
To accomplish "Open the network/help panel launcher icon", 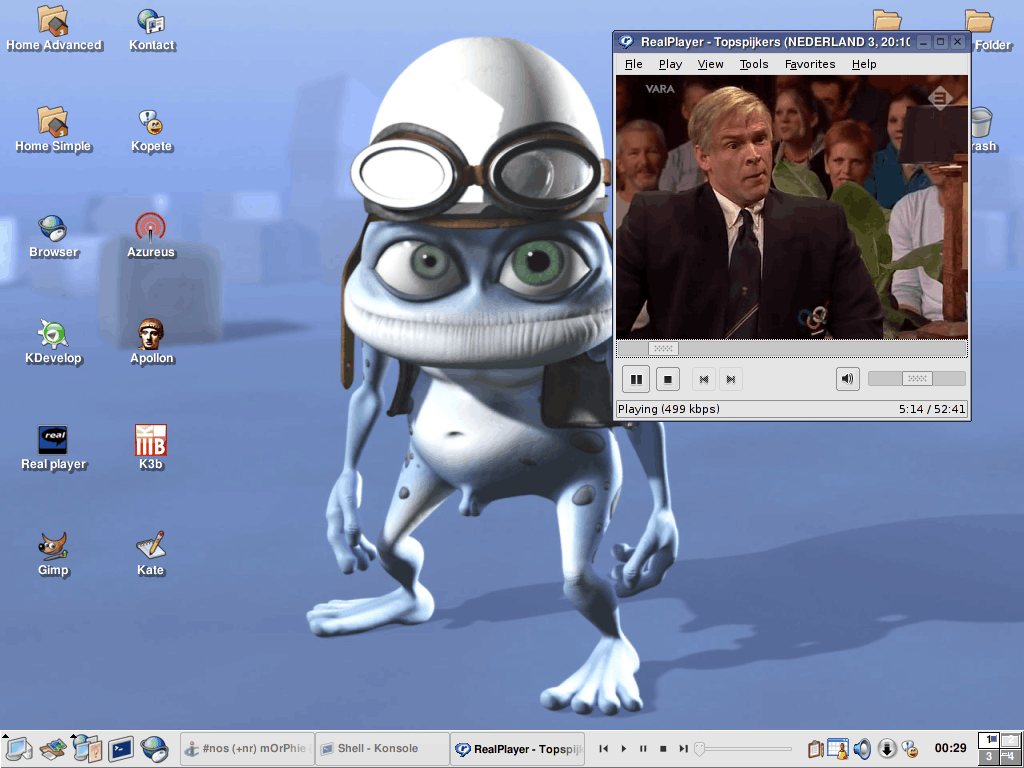I will coord(87,748).
